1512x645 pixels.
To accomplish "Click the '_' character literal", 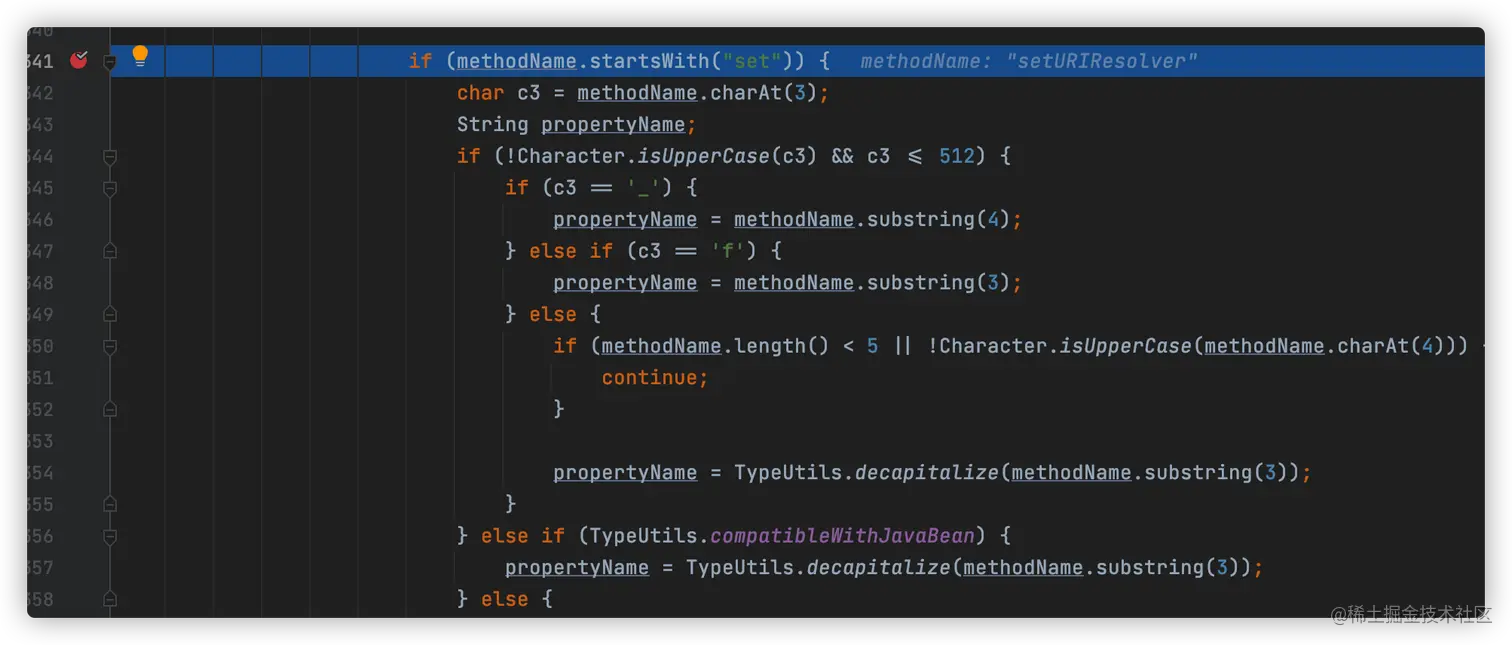I will pos(643,188).
